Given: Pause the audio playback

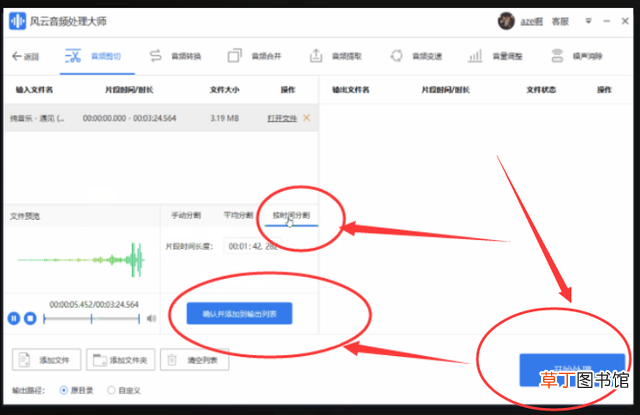Looking at the screenshot, I should [x=14, y=318].
